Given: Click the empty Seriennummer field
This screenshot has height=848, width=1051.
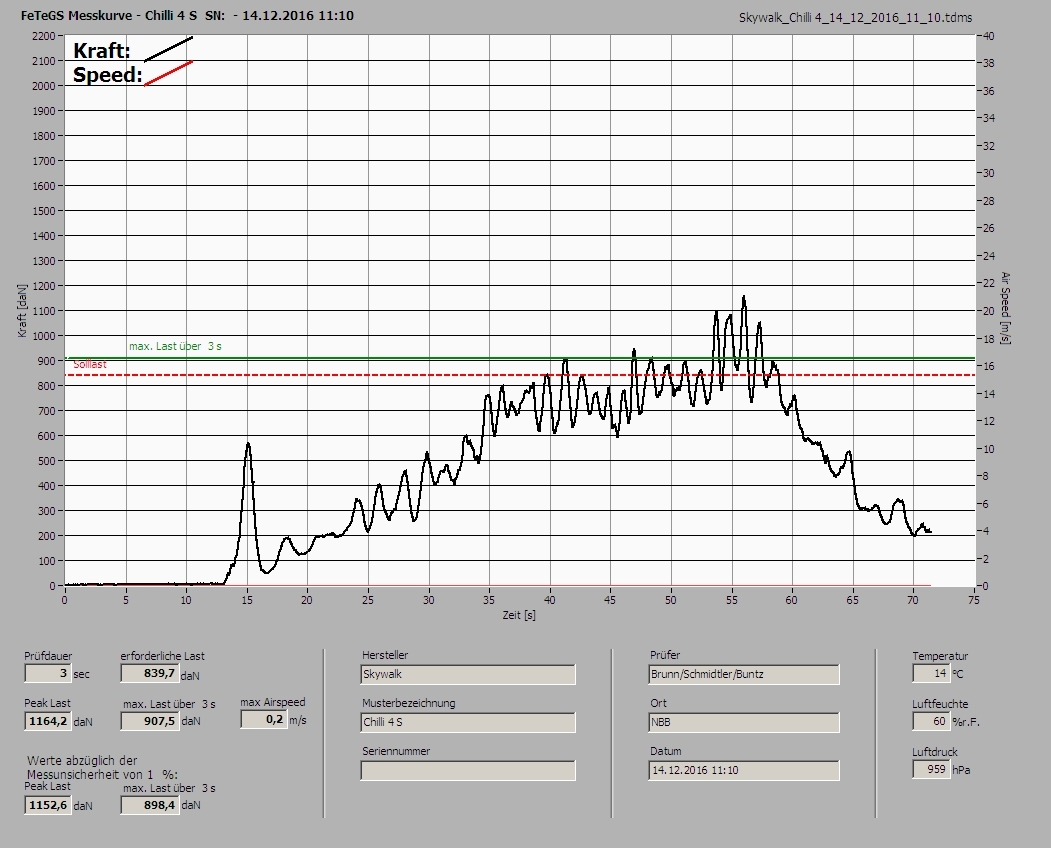Looking at the screenshot, I should (x=468, y=770).
